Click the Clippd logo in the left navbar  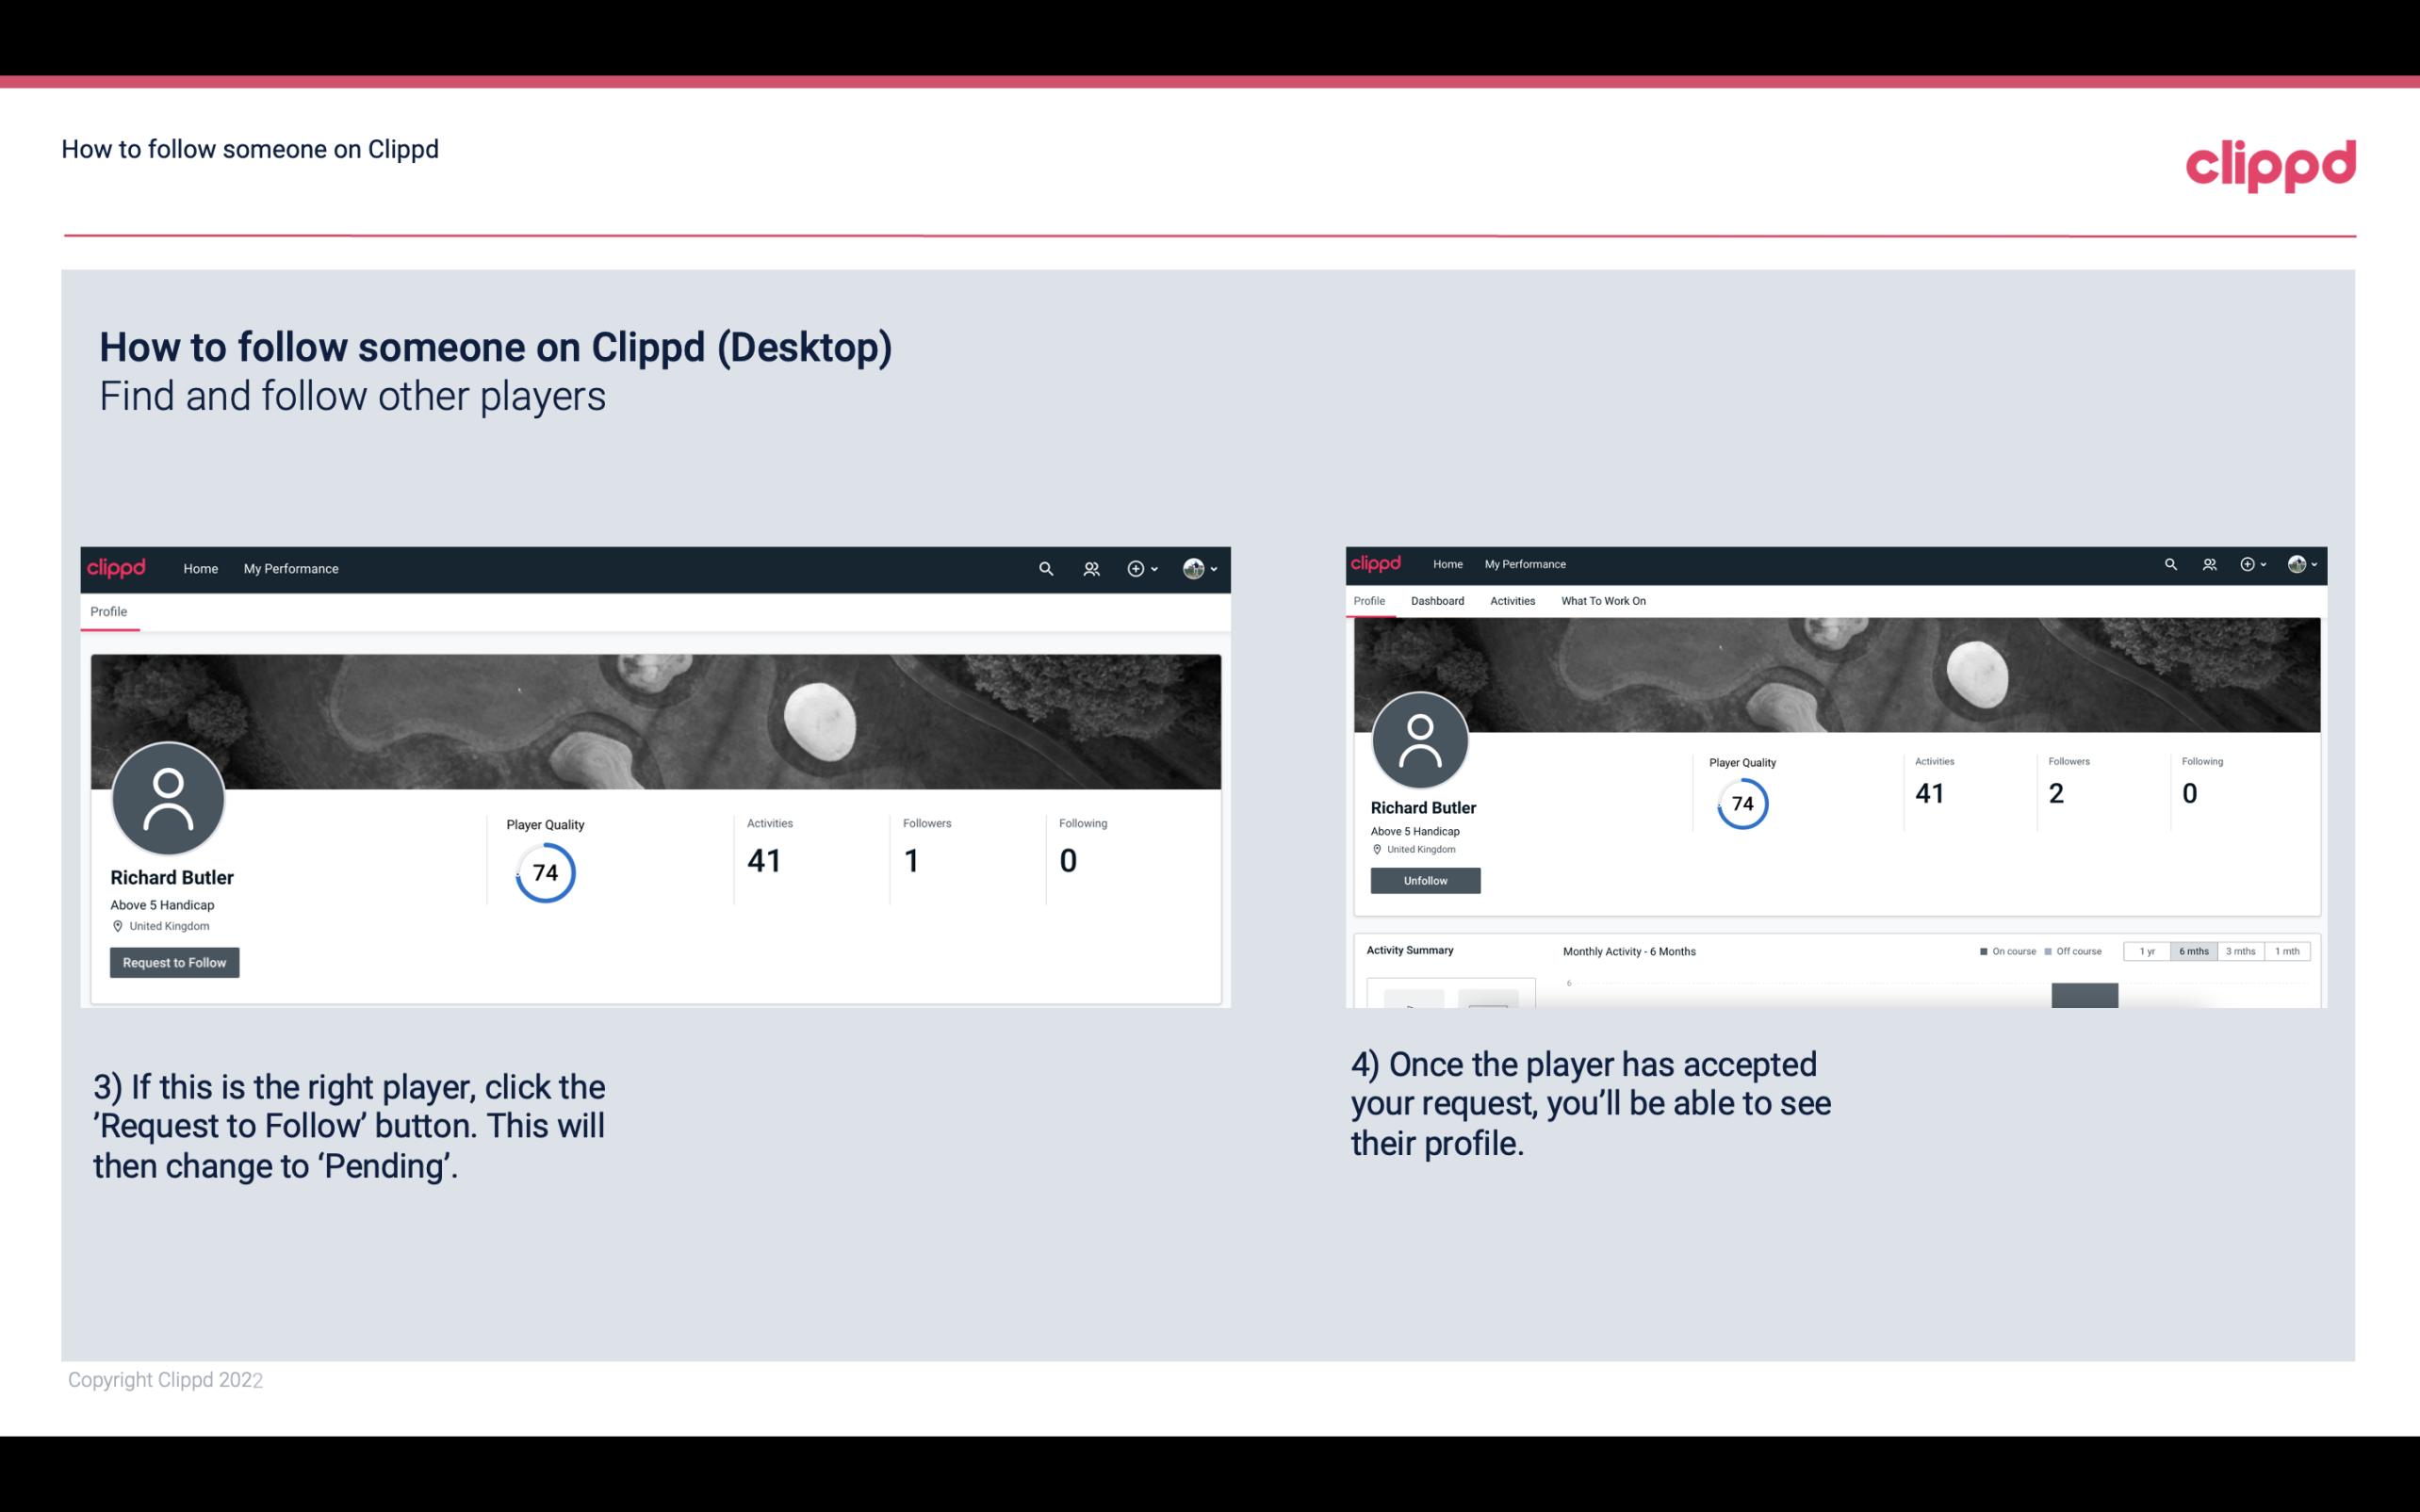pyautogui.click(x=117, y=568)
